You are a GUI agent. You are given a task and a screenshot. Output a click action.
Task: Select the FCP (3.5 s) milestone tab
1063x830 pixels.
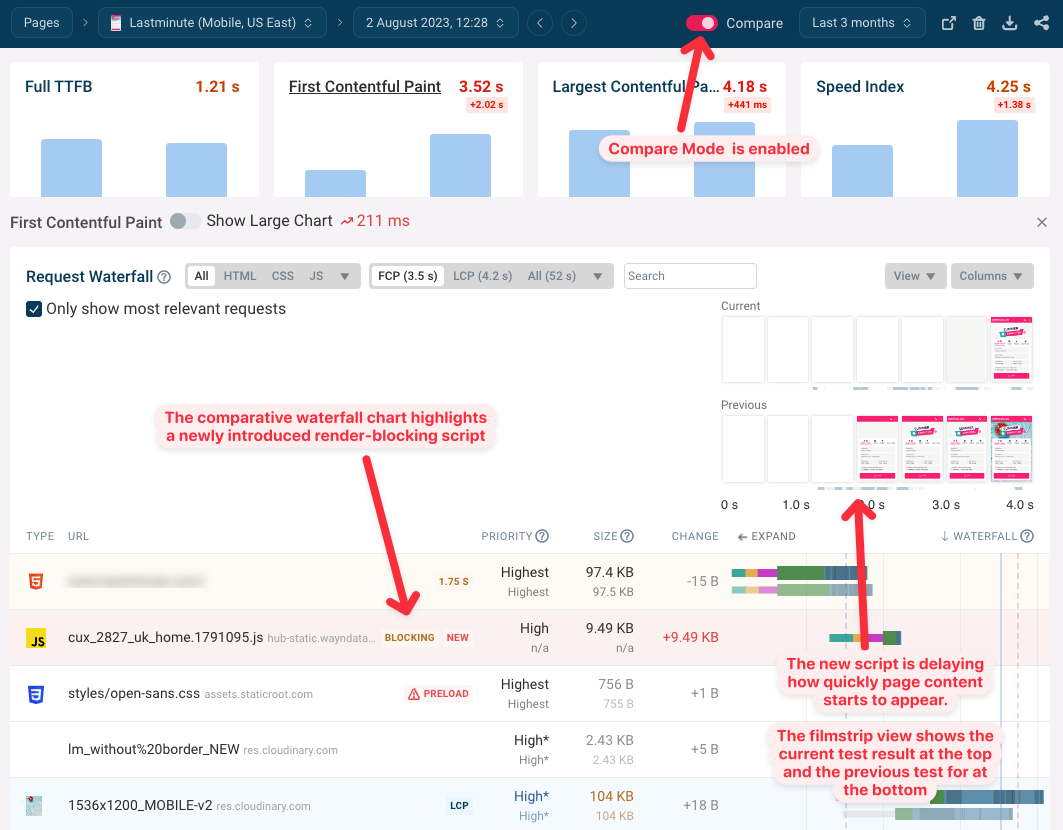tap(407, 276)
